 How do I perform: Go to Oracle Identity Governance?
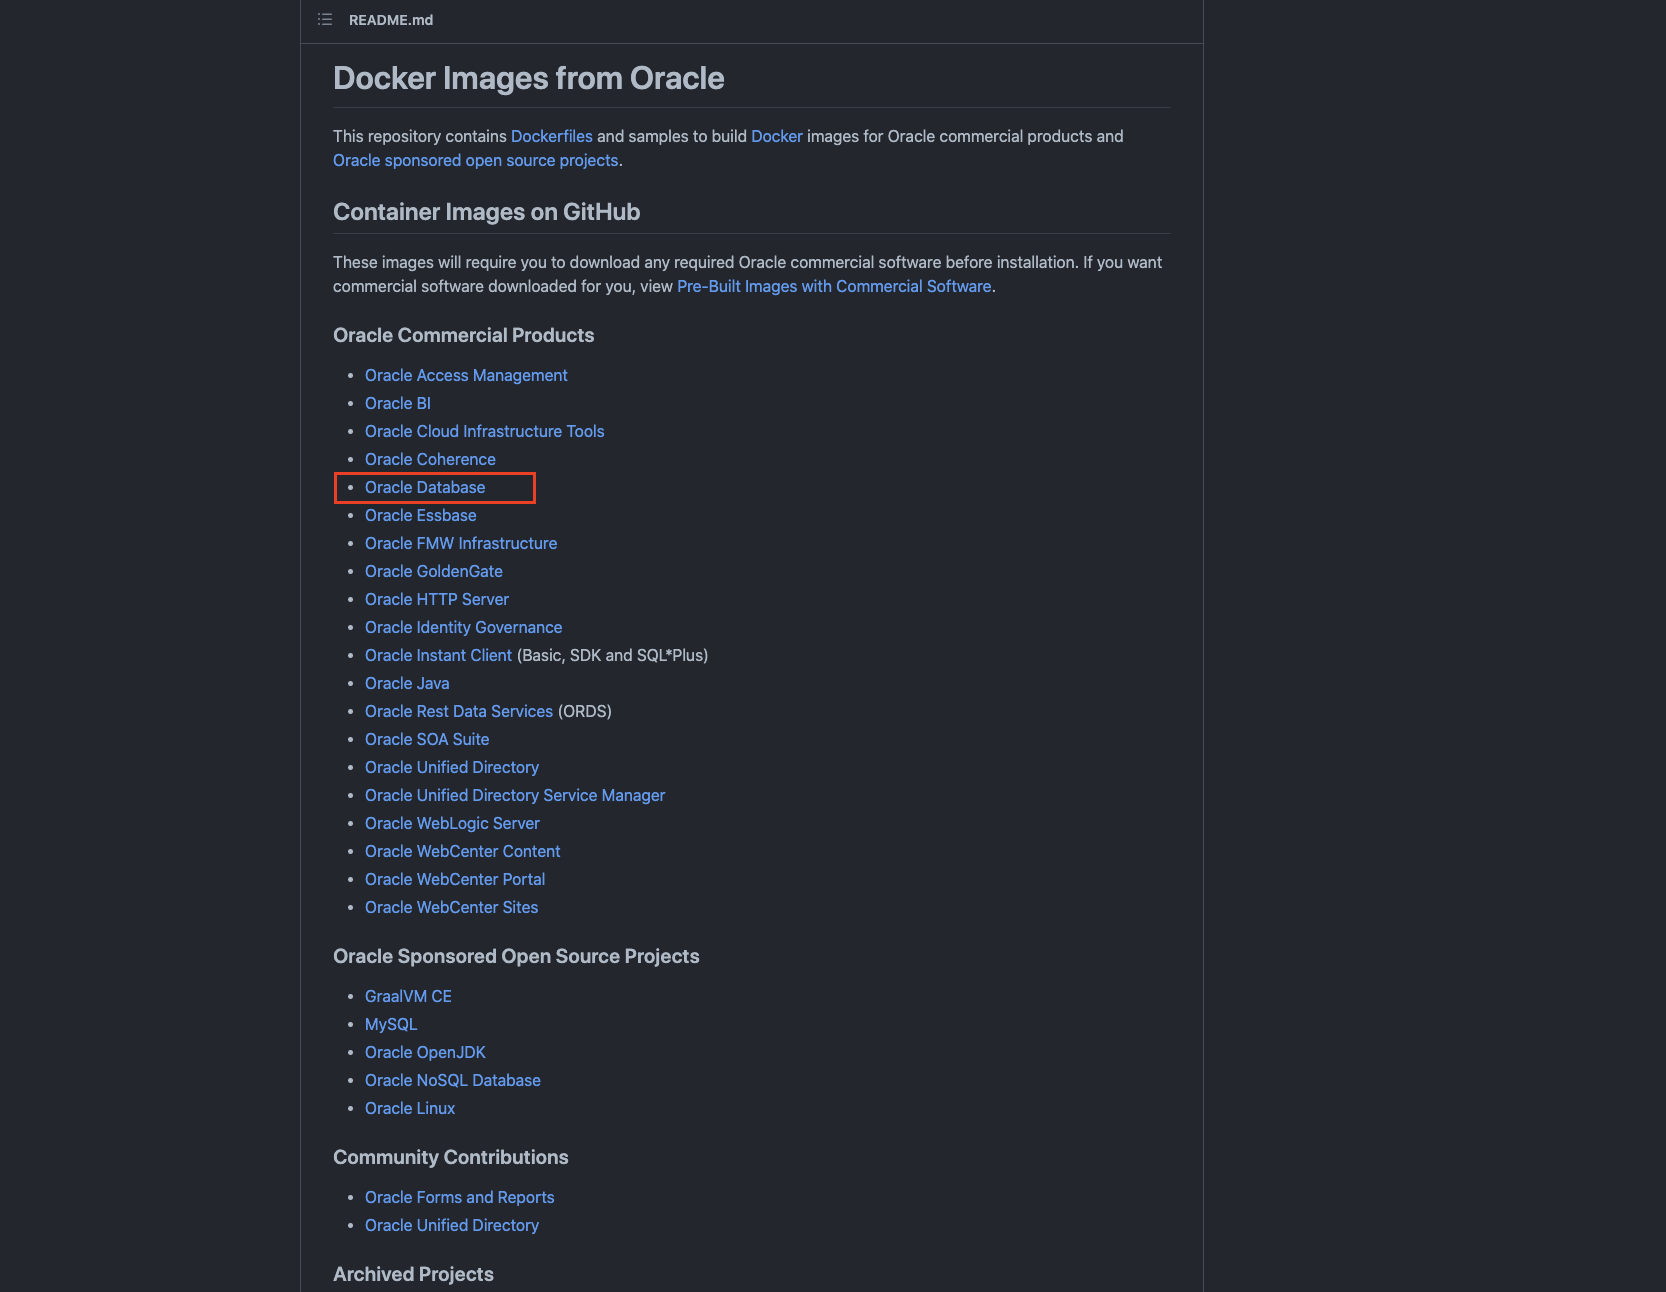pos(464,627)
